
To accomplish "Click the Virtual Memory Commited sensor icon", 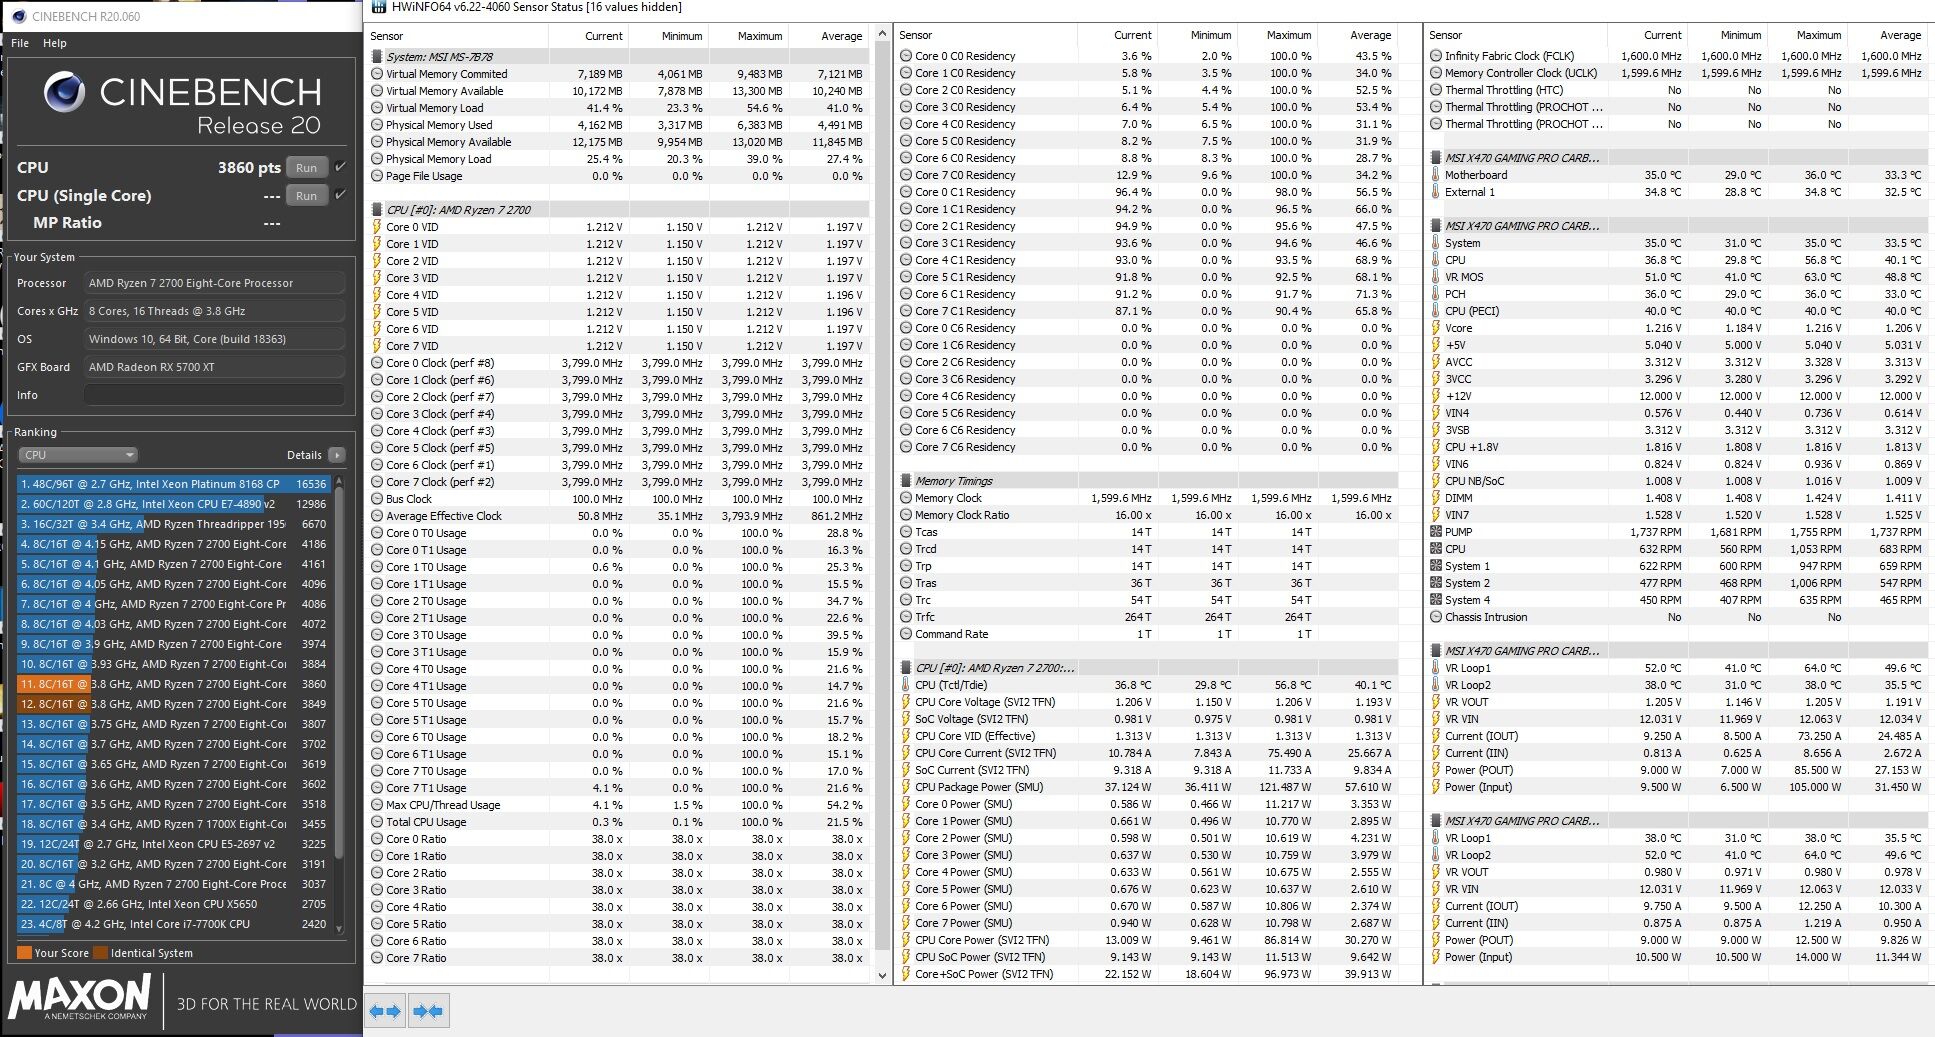I will (377, 74).
